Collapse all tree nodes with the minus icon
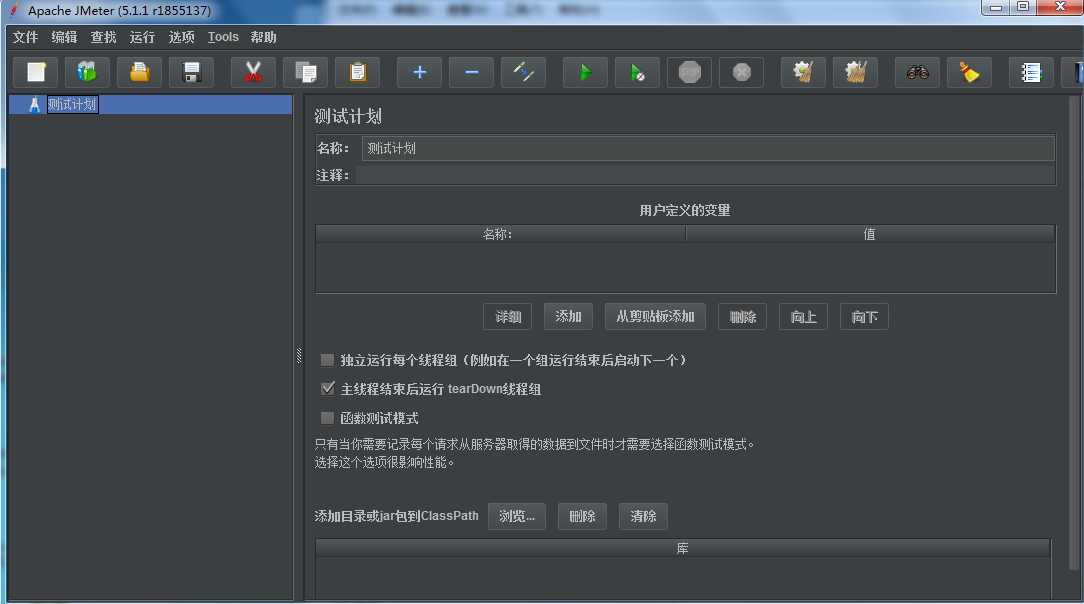1084x604 pixels. [471, 72]
